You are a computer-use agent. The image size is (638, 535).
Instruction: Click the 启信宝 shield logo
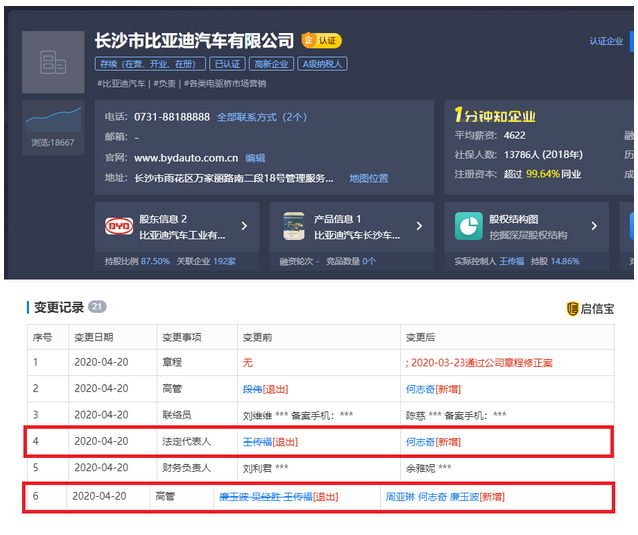[573, 309]
